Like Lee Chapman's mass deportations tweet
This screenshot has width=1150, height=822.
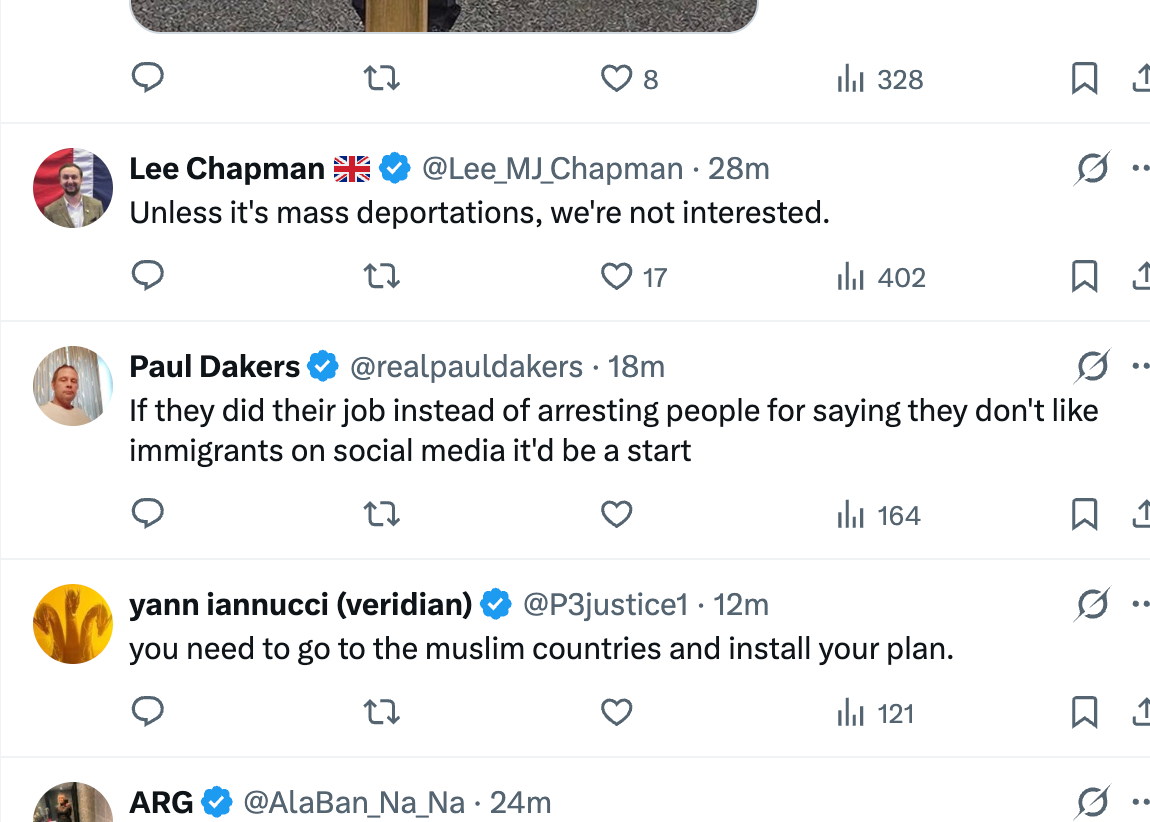(x=617, y=276)
